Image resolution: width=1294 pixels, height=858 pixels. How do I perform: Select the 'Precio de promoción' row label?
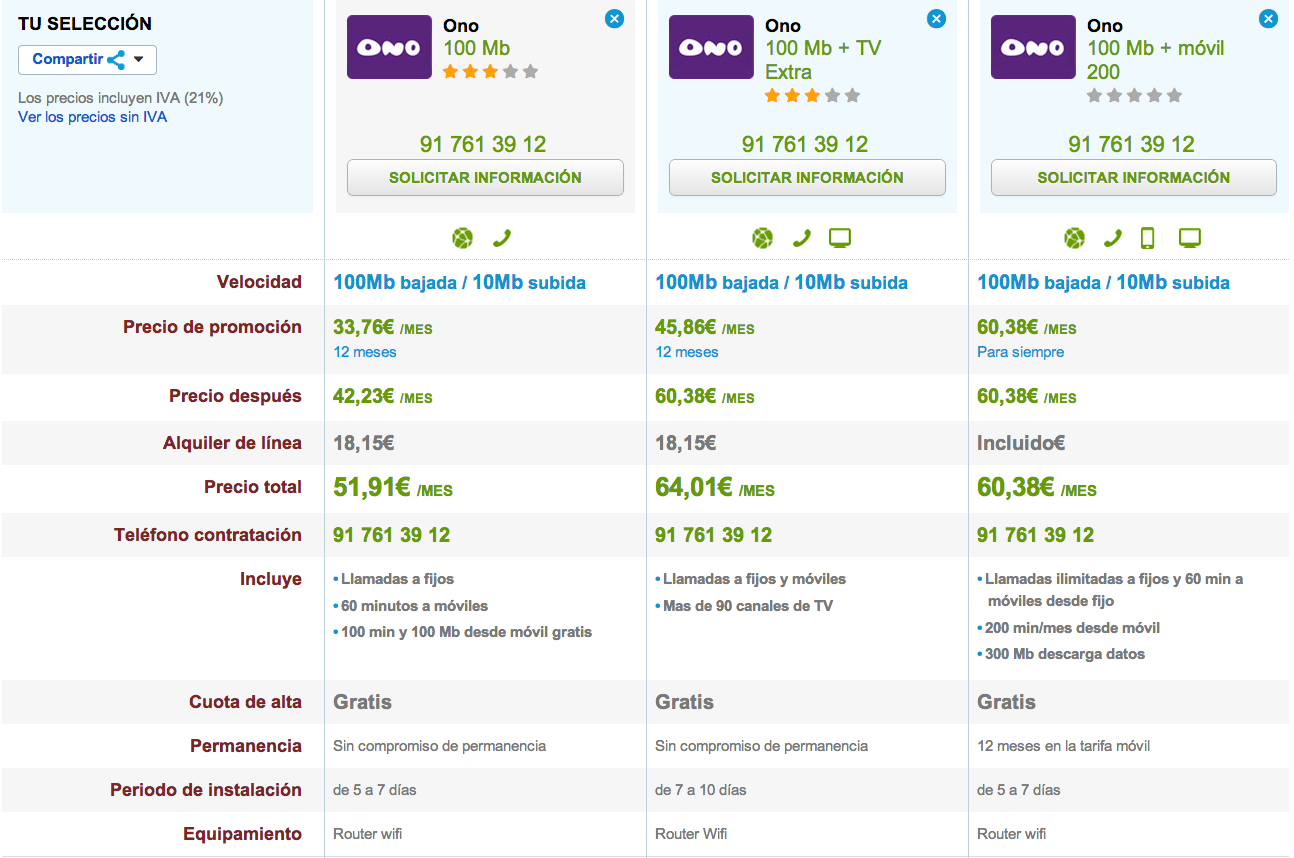(212, 327)
